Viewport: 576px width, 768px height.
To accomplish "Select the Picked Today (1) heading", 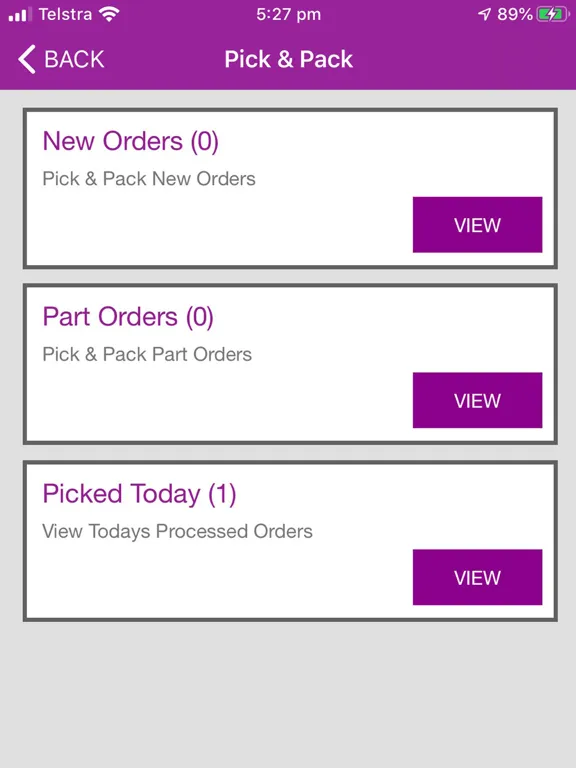I will pyautogui.click(x=139, y=494).
